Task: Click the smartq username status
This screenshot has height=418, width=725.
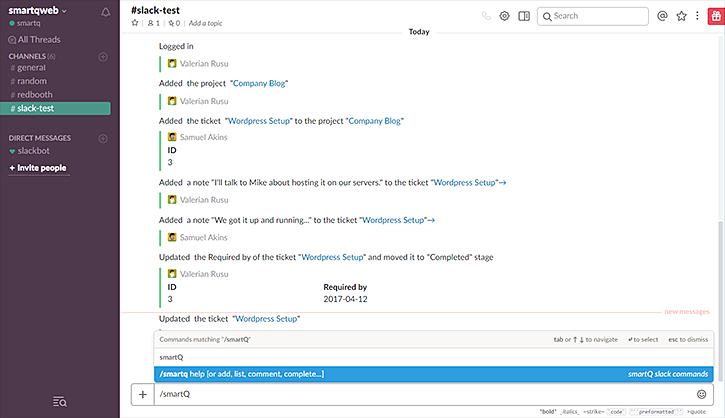Action: (25, 23)
